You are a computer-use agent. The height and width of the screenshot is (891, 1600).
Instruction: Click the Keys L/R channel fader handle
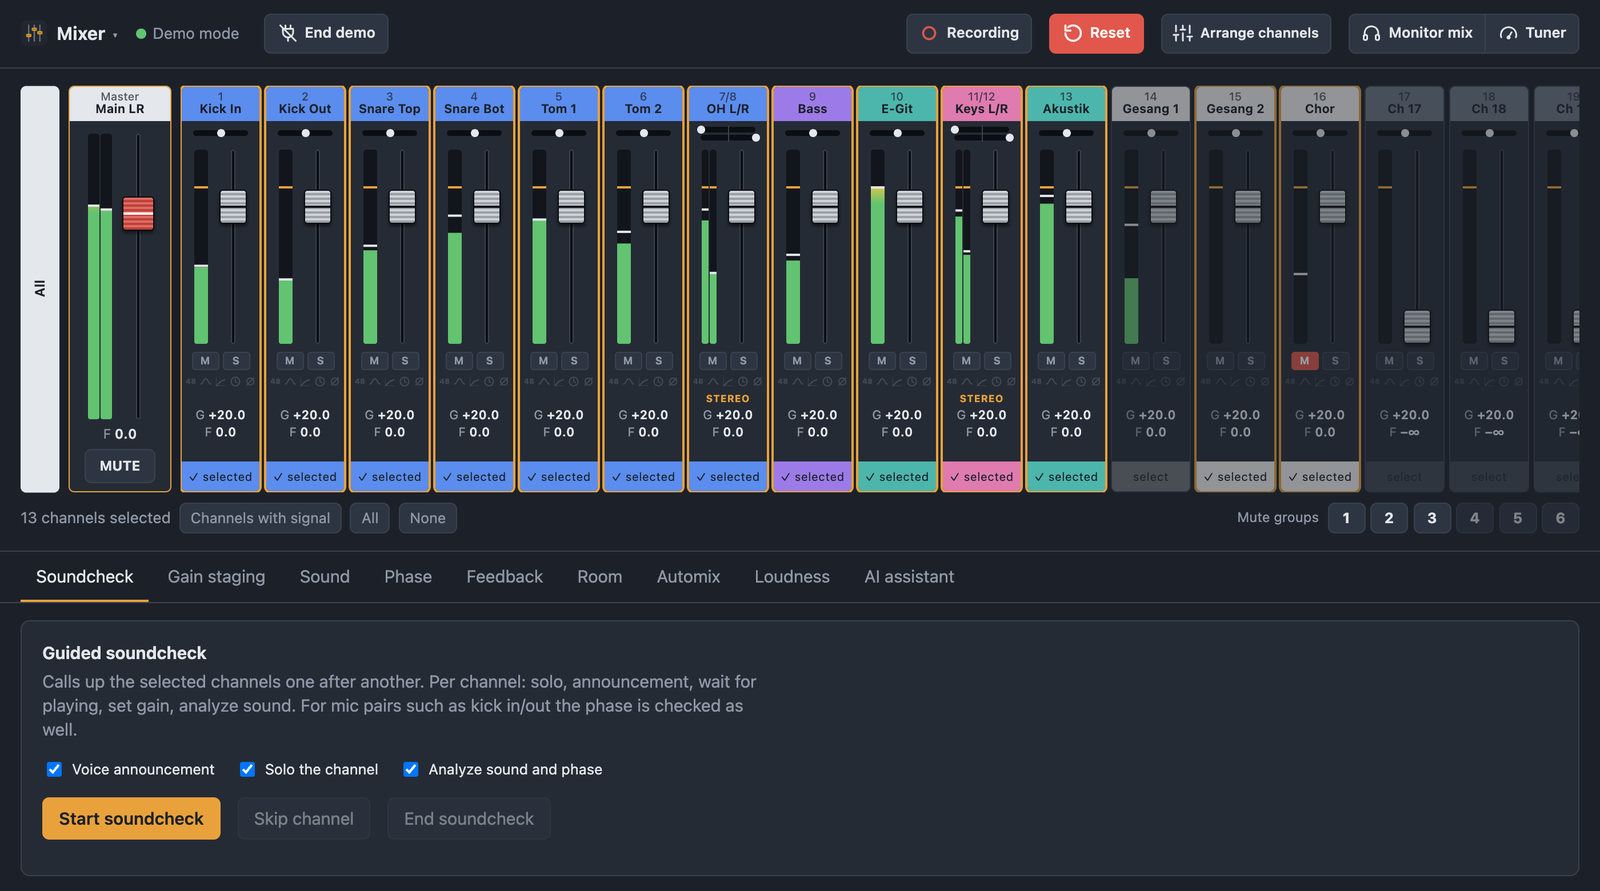click(x=995, y=206)
